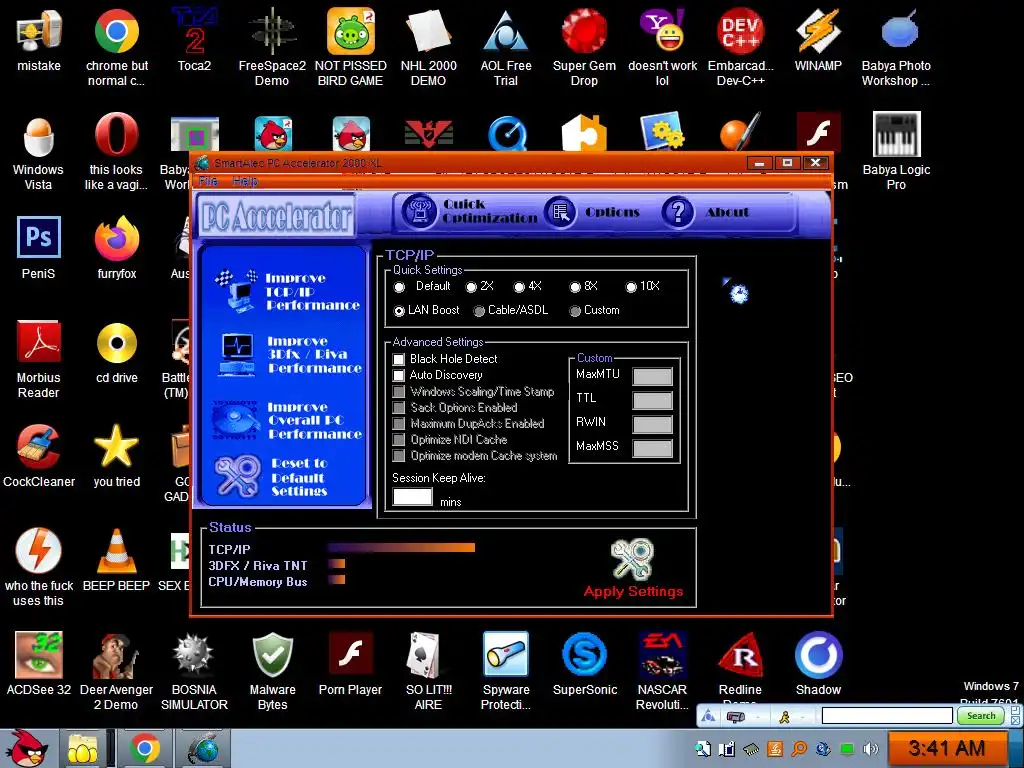Open the File menu
Image resolution: width=1024 pixels, height=768 pixels.
point(208,181)
